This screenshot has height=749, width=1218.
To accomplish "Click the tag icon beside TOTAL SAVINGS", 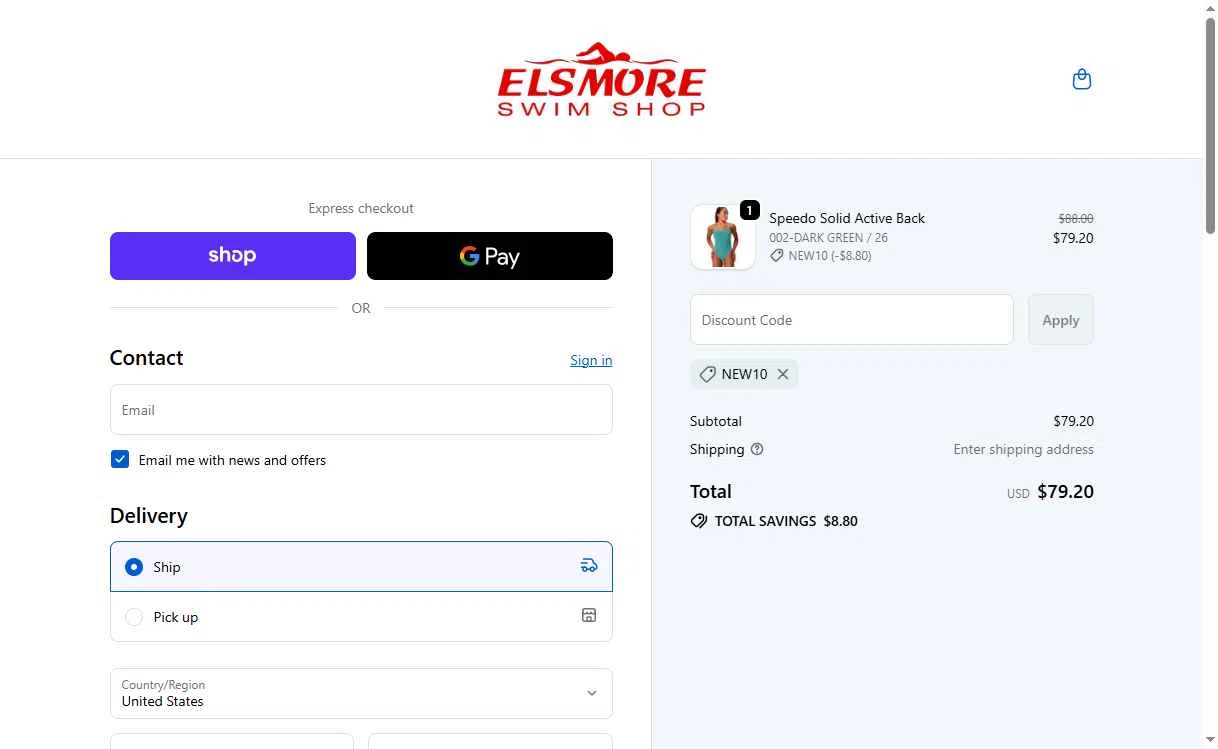I will click(699, 521).
